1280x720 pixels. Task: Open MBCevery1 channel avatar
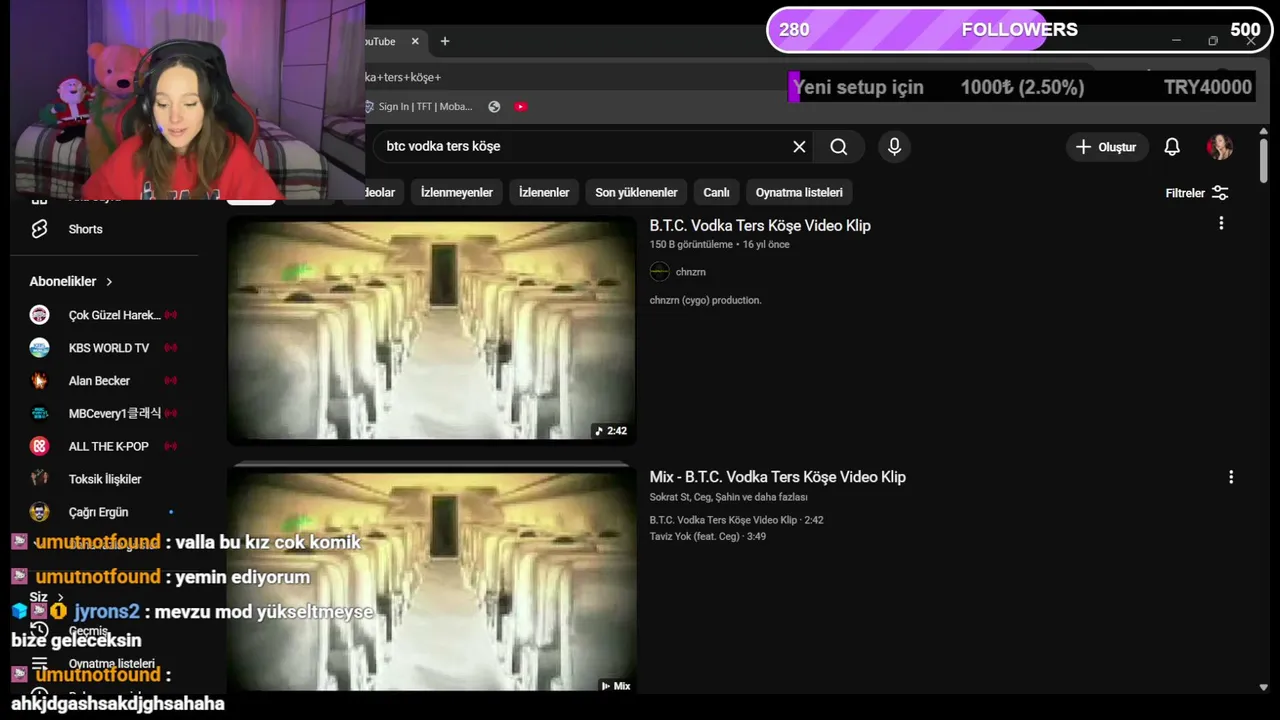(x=39, y=413)
